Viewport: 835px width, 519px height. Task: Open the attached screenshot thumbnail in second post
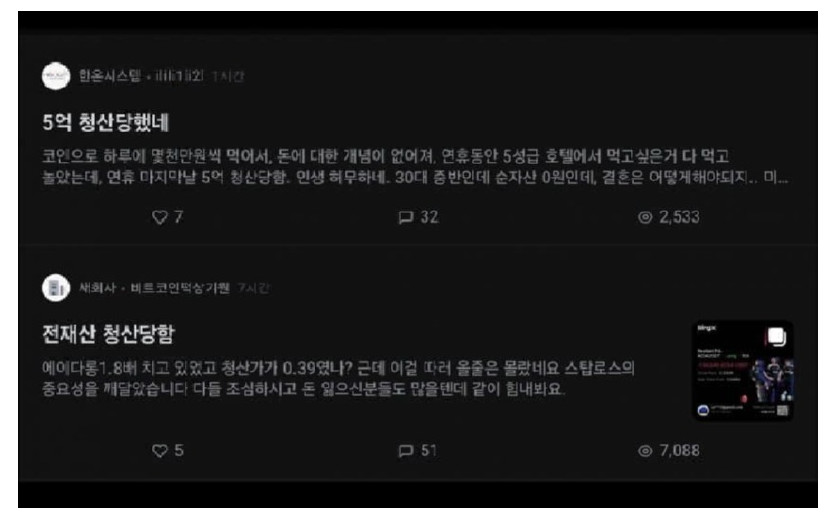(x=743, y=370)
